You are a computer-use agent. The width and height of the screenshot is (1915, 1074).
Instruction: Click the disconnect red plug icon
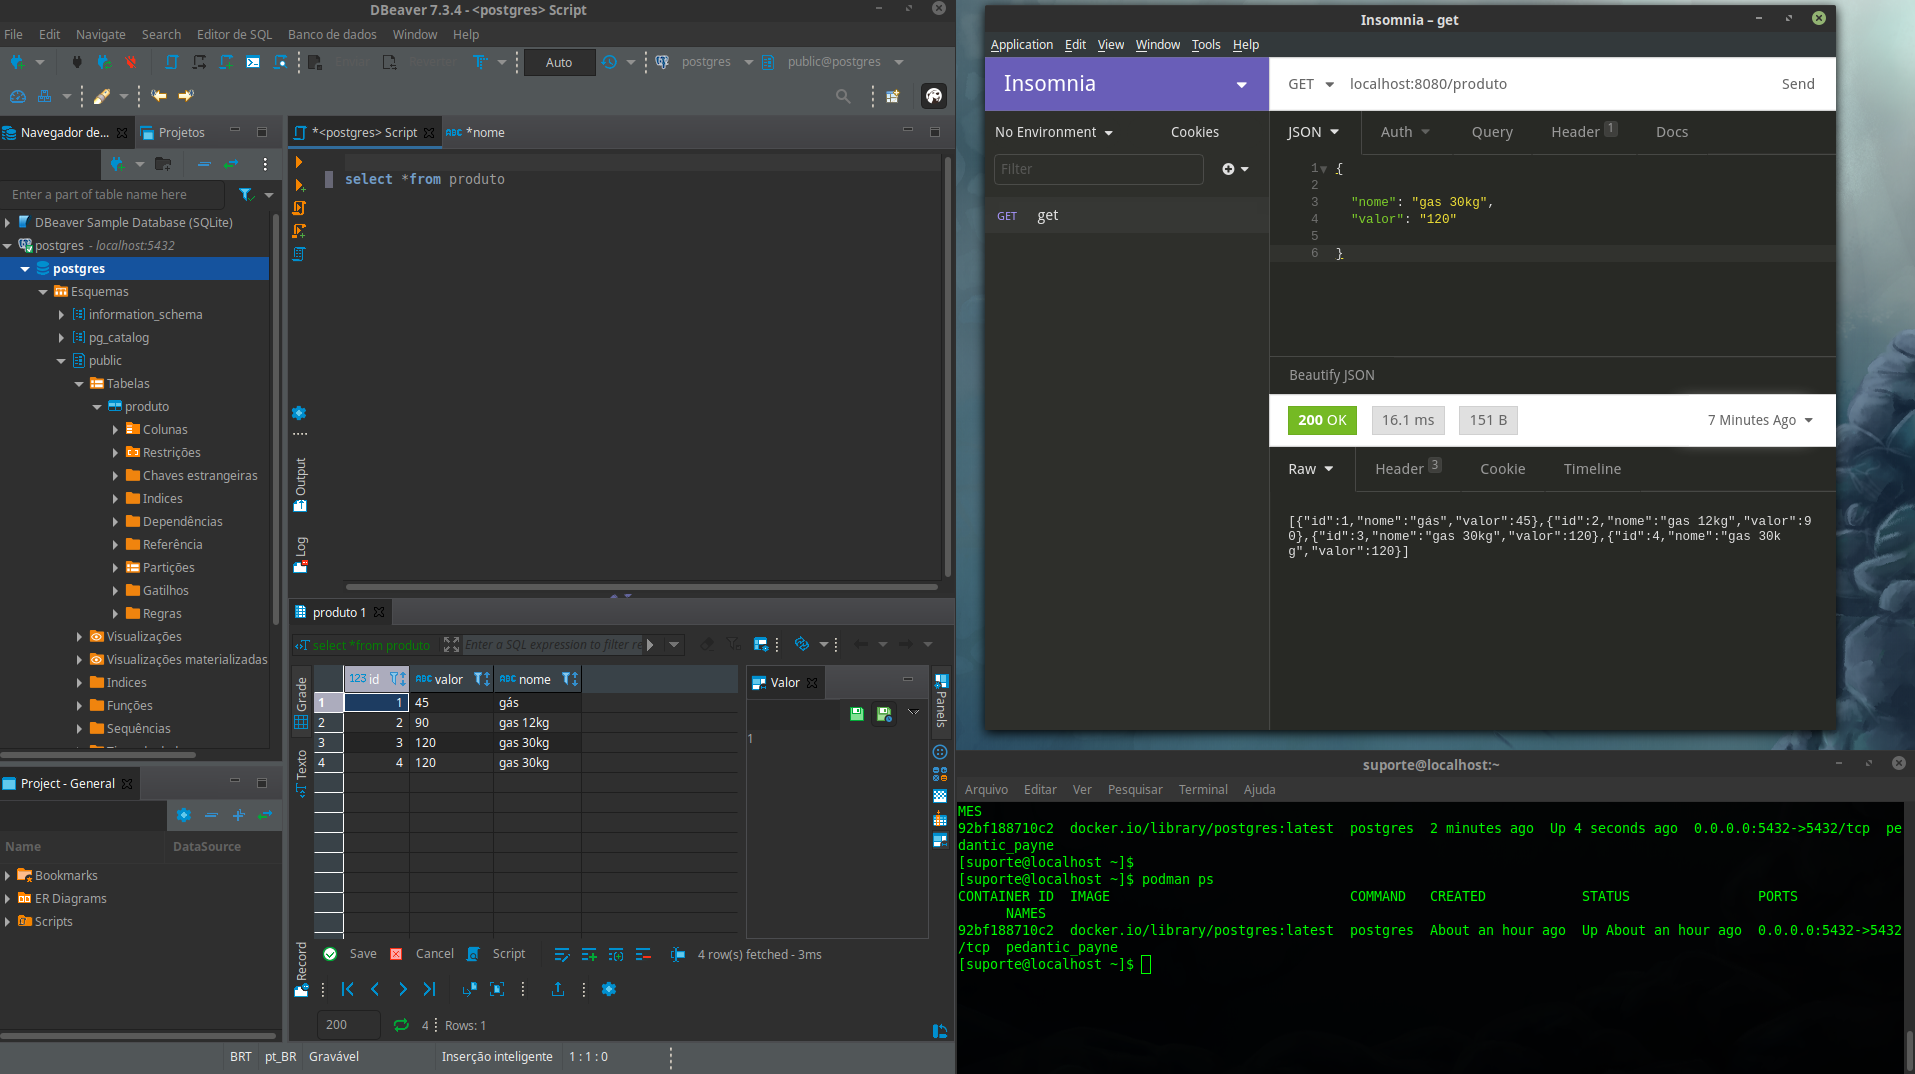click(x=130, y=62)
